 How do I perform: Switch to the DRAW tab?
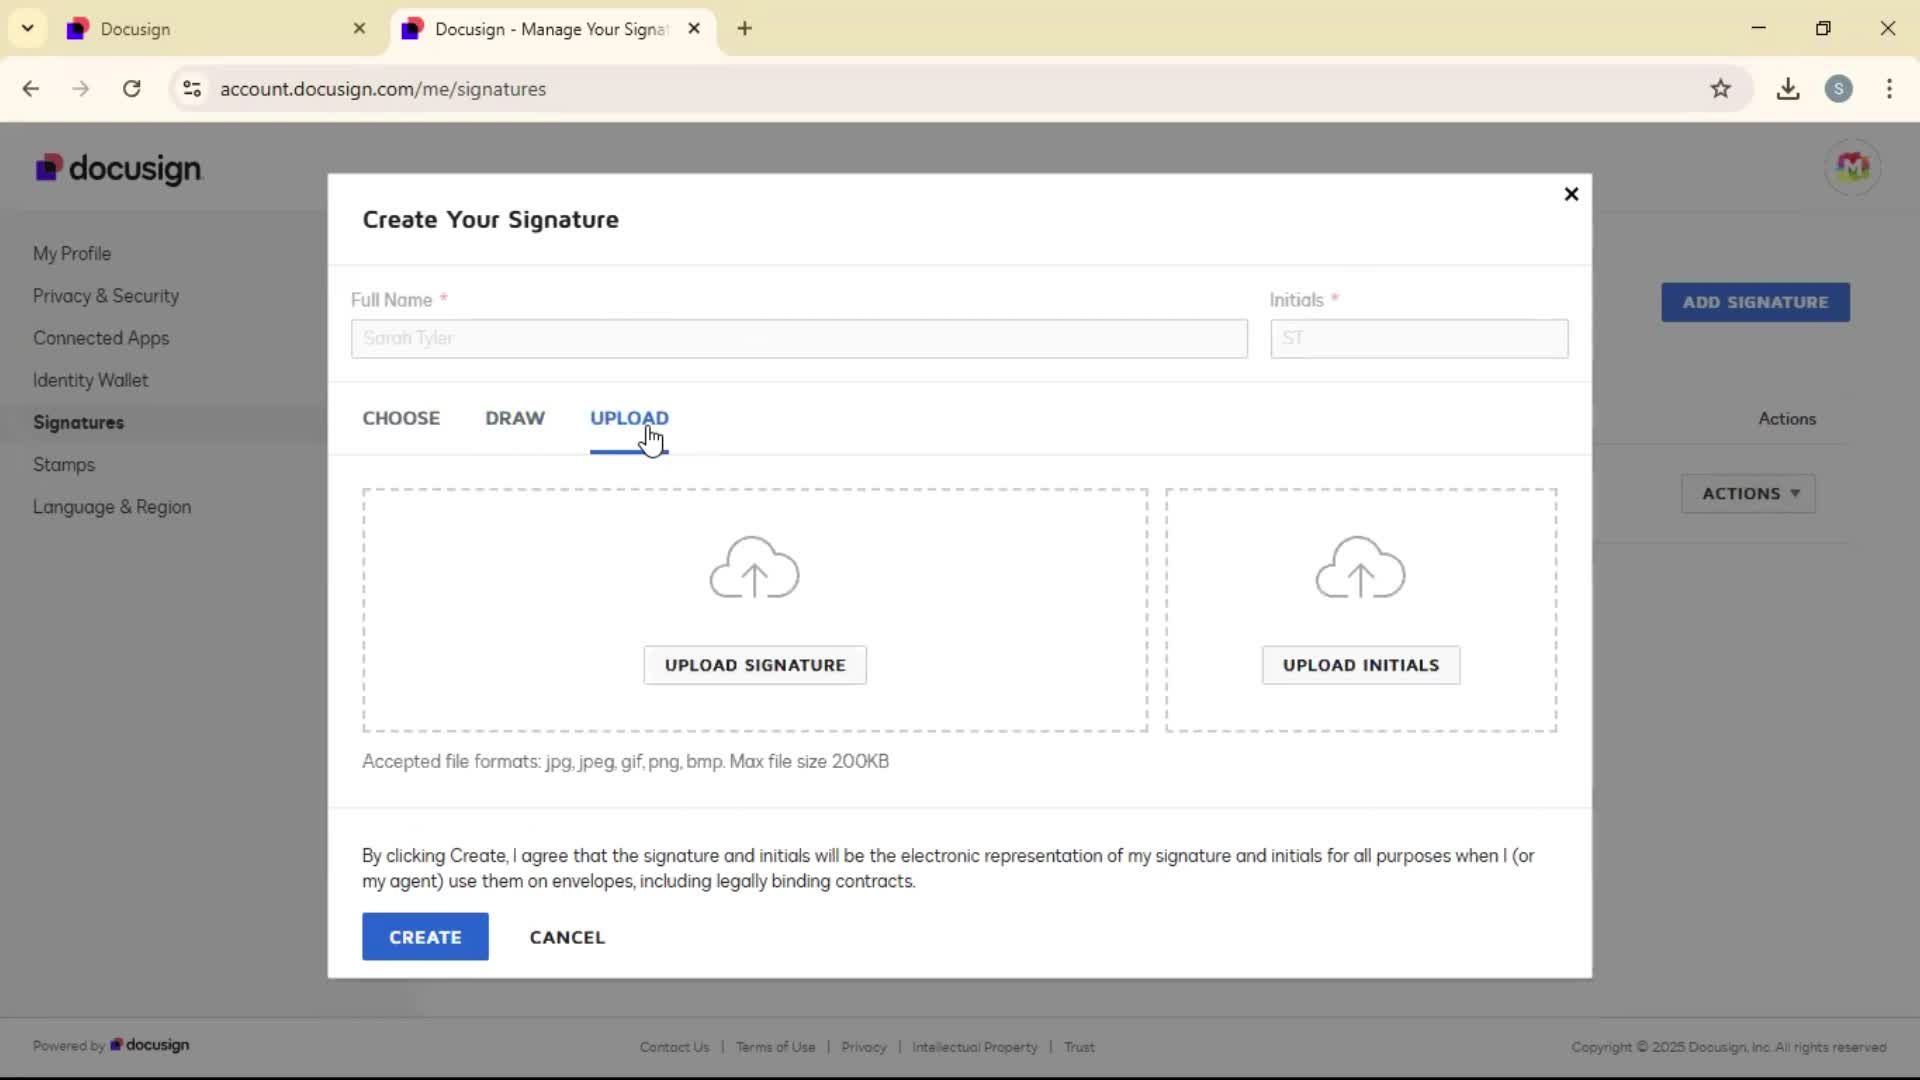point(515,418)
